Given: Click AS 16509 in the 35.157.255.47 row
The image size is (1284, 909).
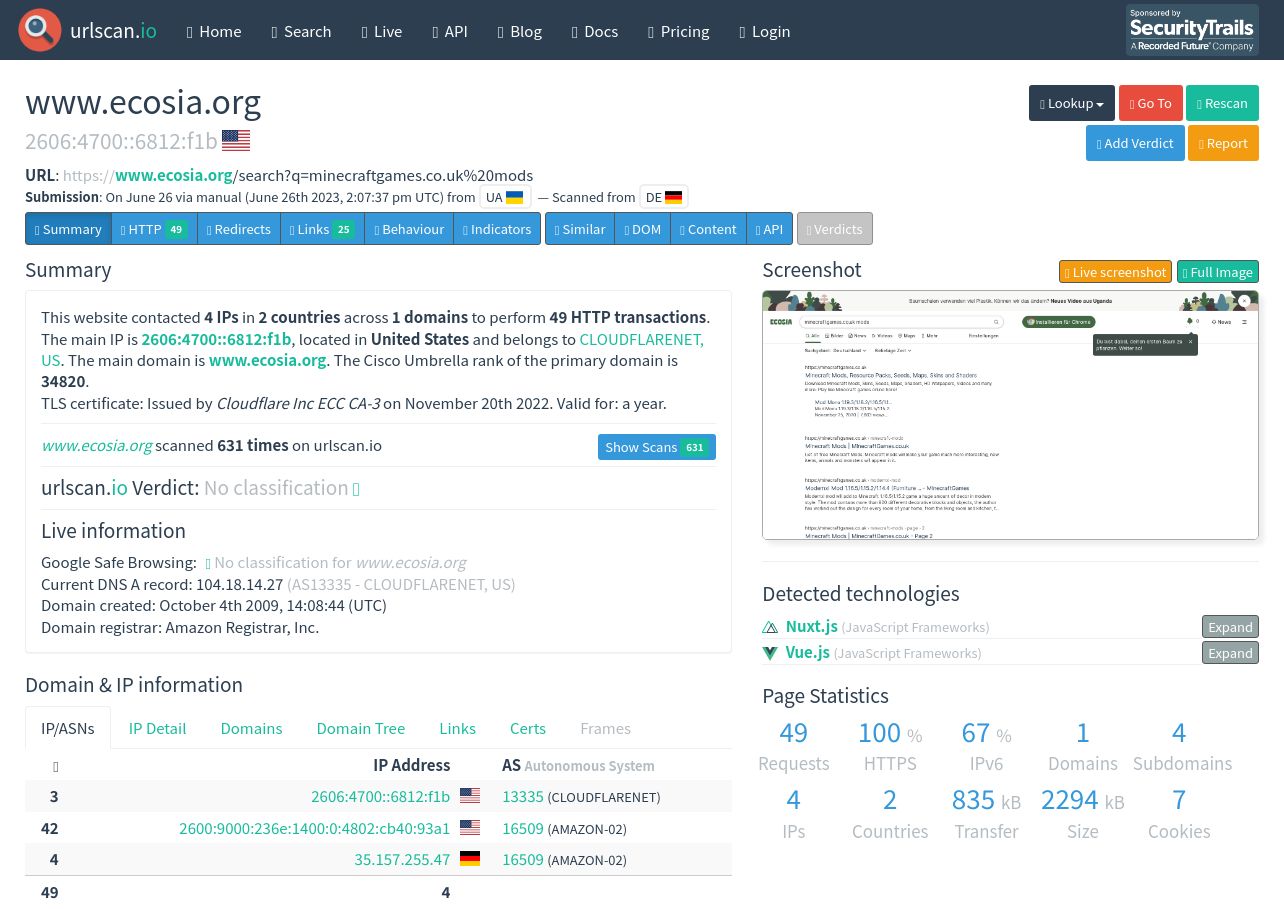Looking at the screenshot, I should click(x=523, y=859).
